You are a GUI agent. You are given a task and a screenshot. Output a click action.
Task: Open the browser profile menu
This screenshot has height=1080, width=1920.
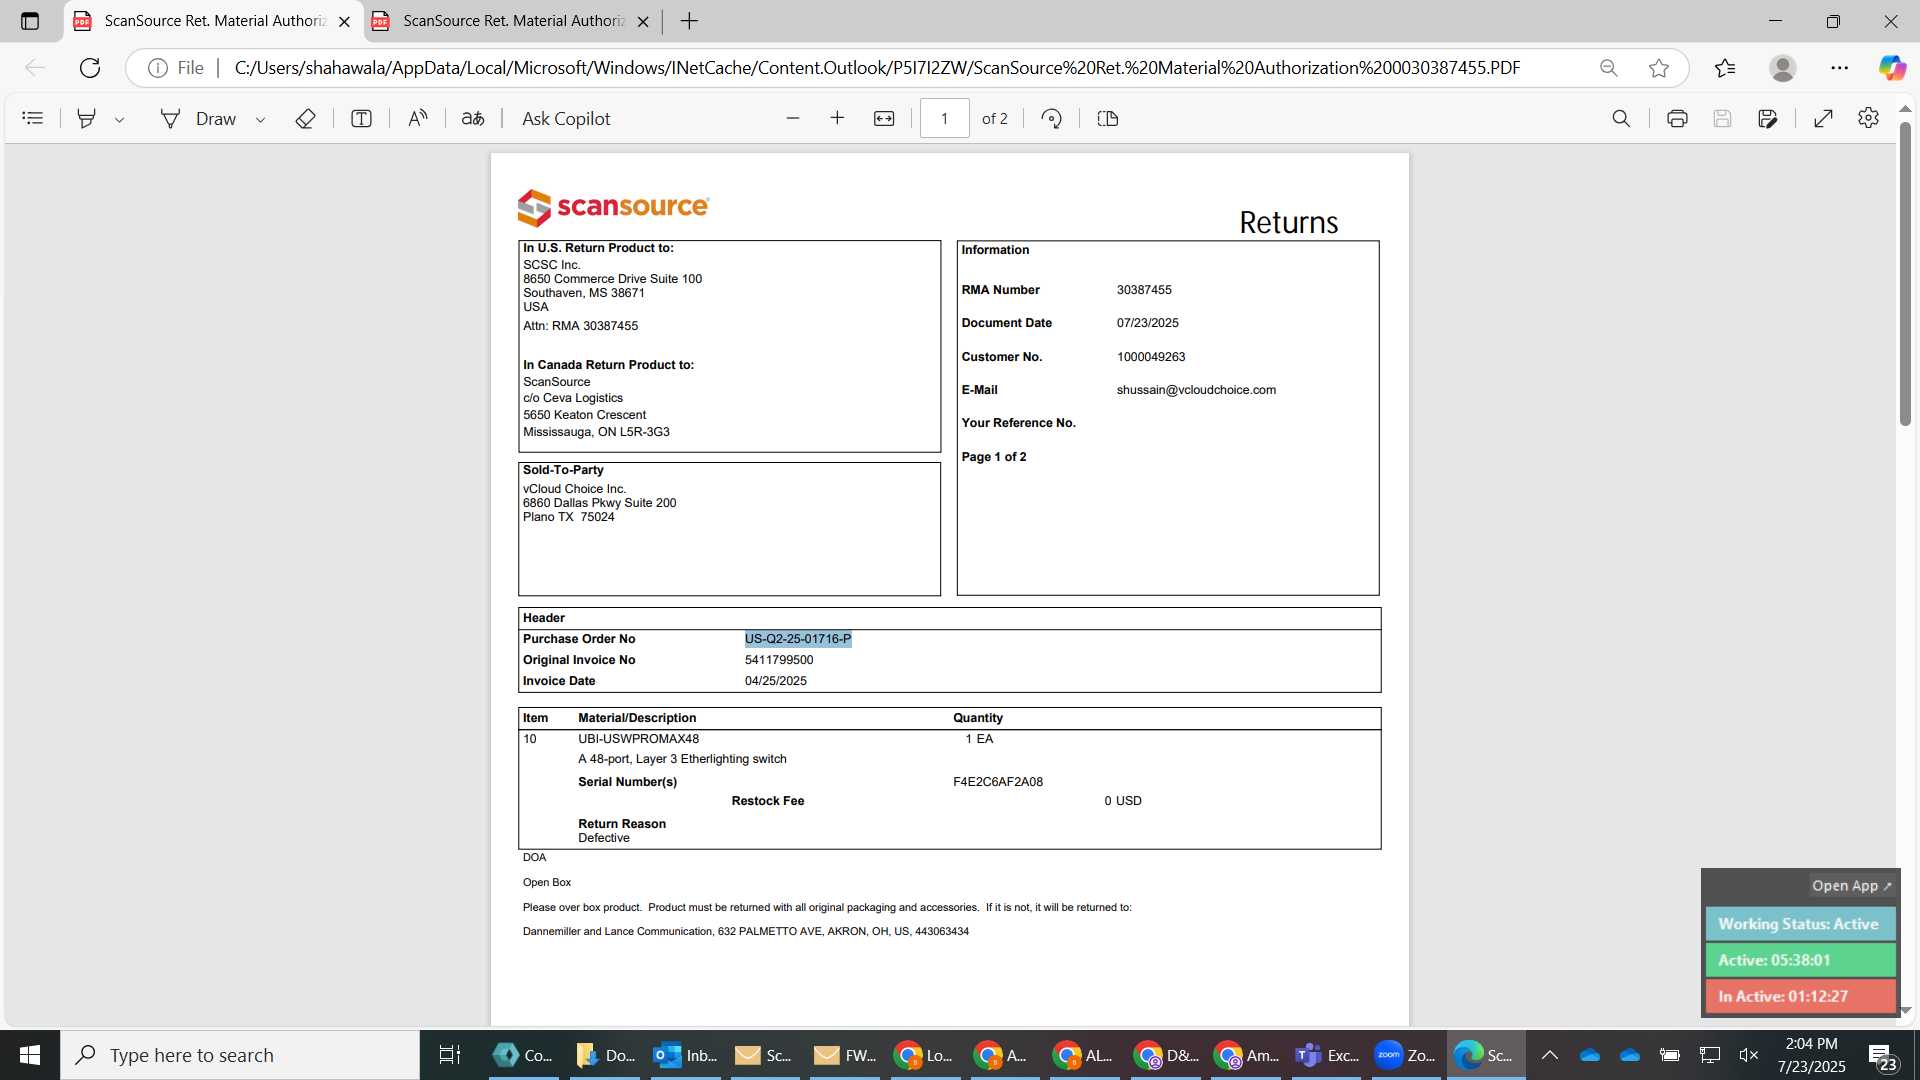point(1783,68)
